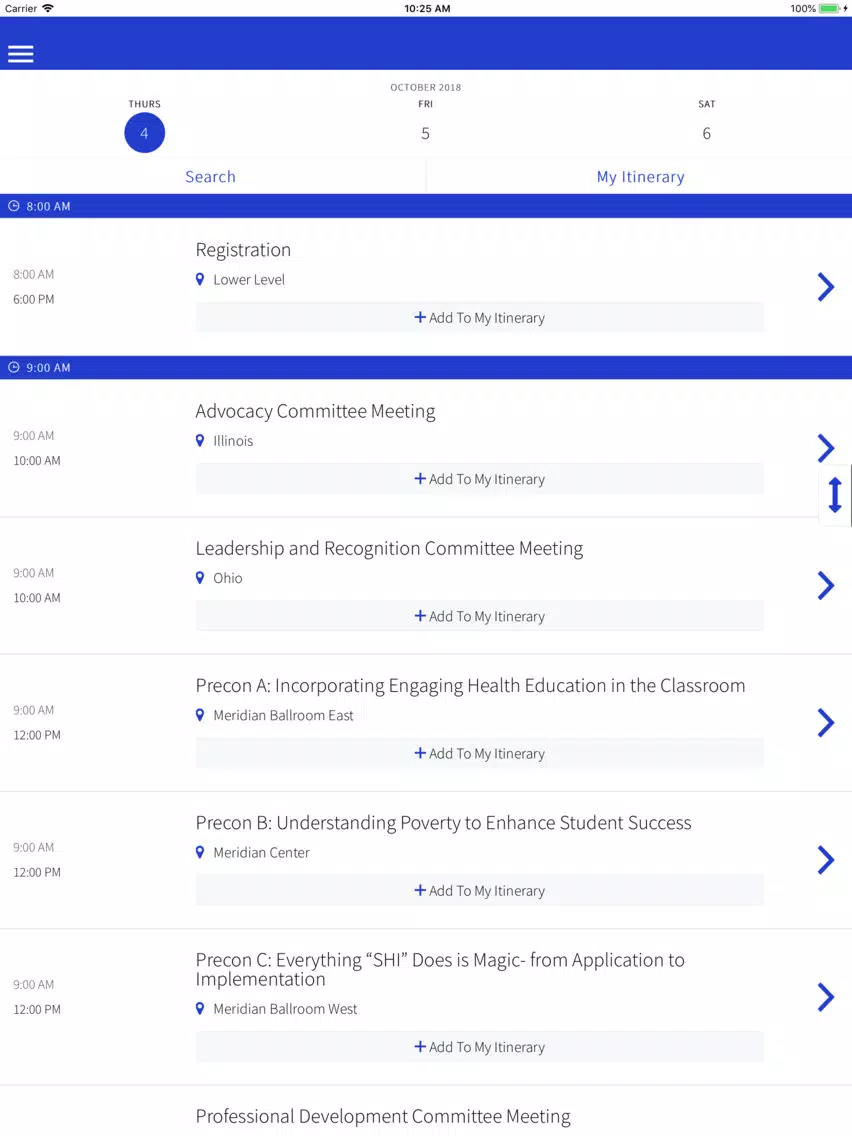This screenshot has width=852, height=1136.
Task: Open Advocacy Committee Meeting chevron
Action: pos(825,448)
